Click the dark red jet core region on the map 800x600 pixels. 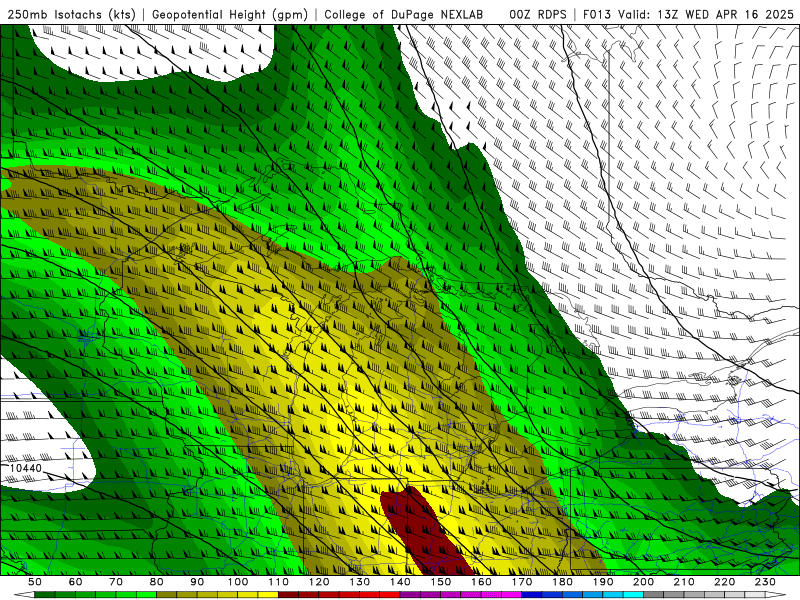click(424, 531)
